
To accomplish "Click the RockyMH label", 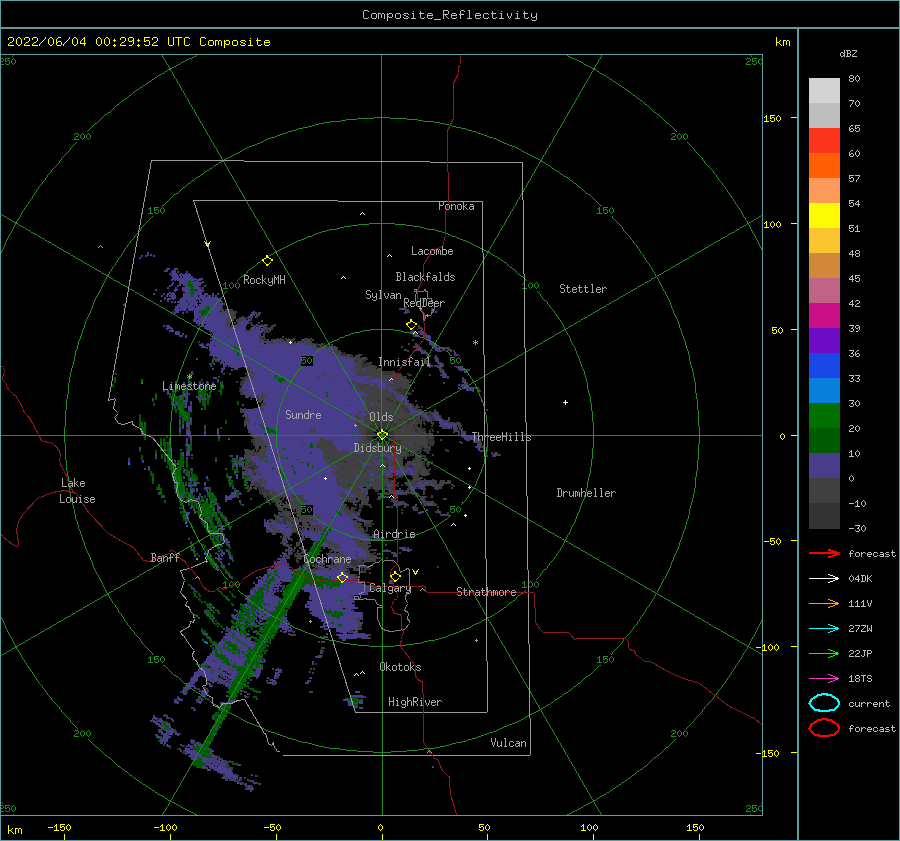I will 264,280.
